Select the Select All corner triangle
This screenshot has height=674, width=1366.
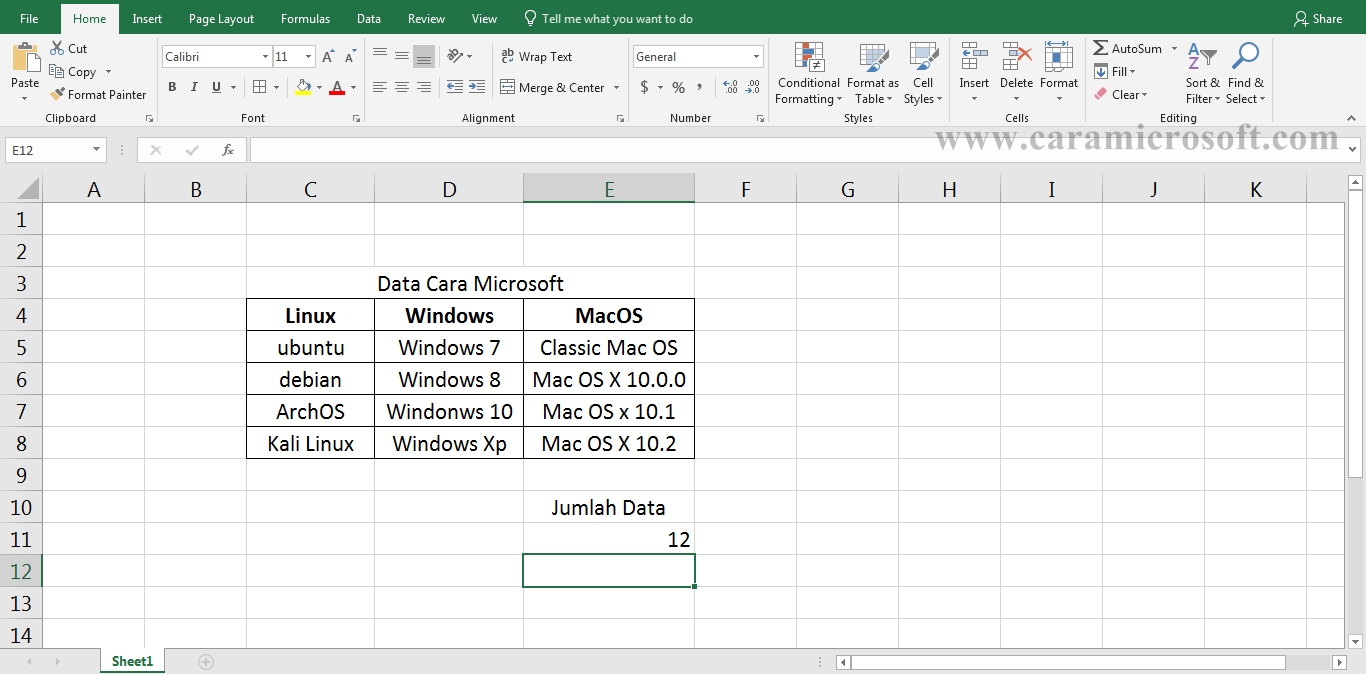point(27,188)
